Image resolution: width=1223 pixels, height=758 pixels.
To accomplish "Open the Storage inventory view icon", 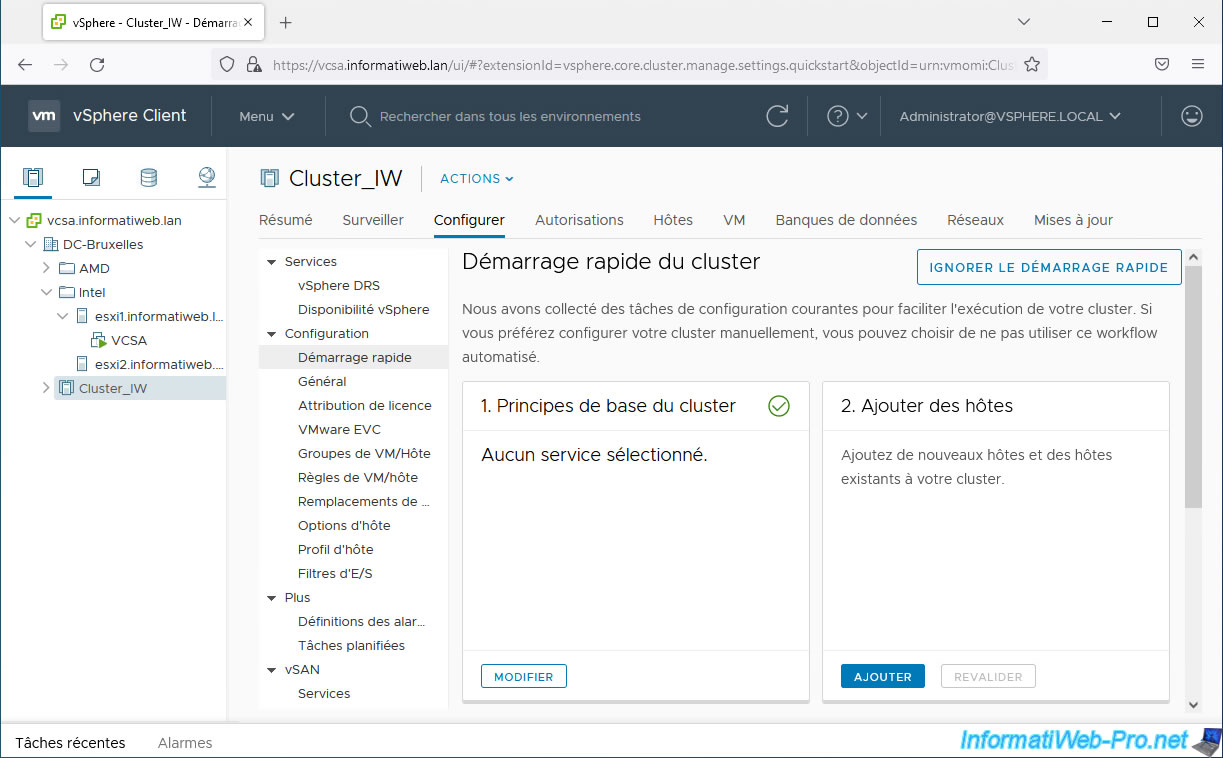I will coord(148,178).
